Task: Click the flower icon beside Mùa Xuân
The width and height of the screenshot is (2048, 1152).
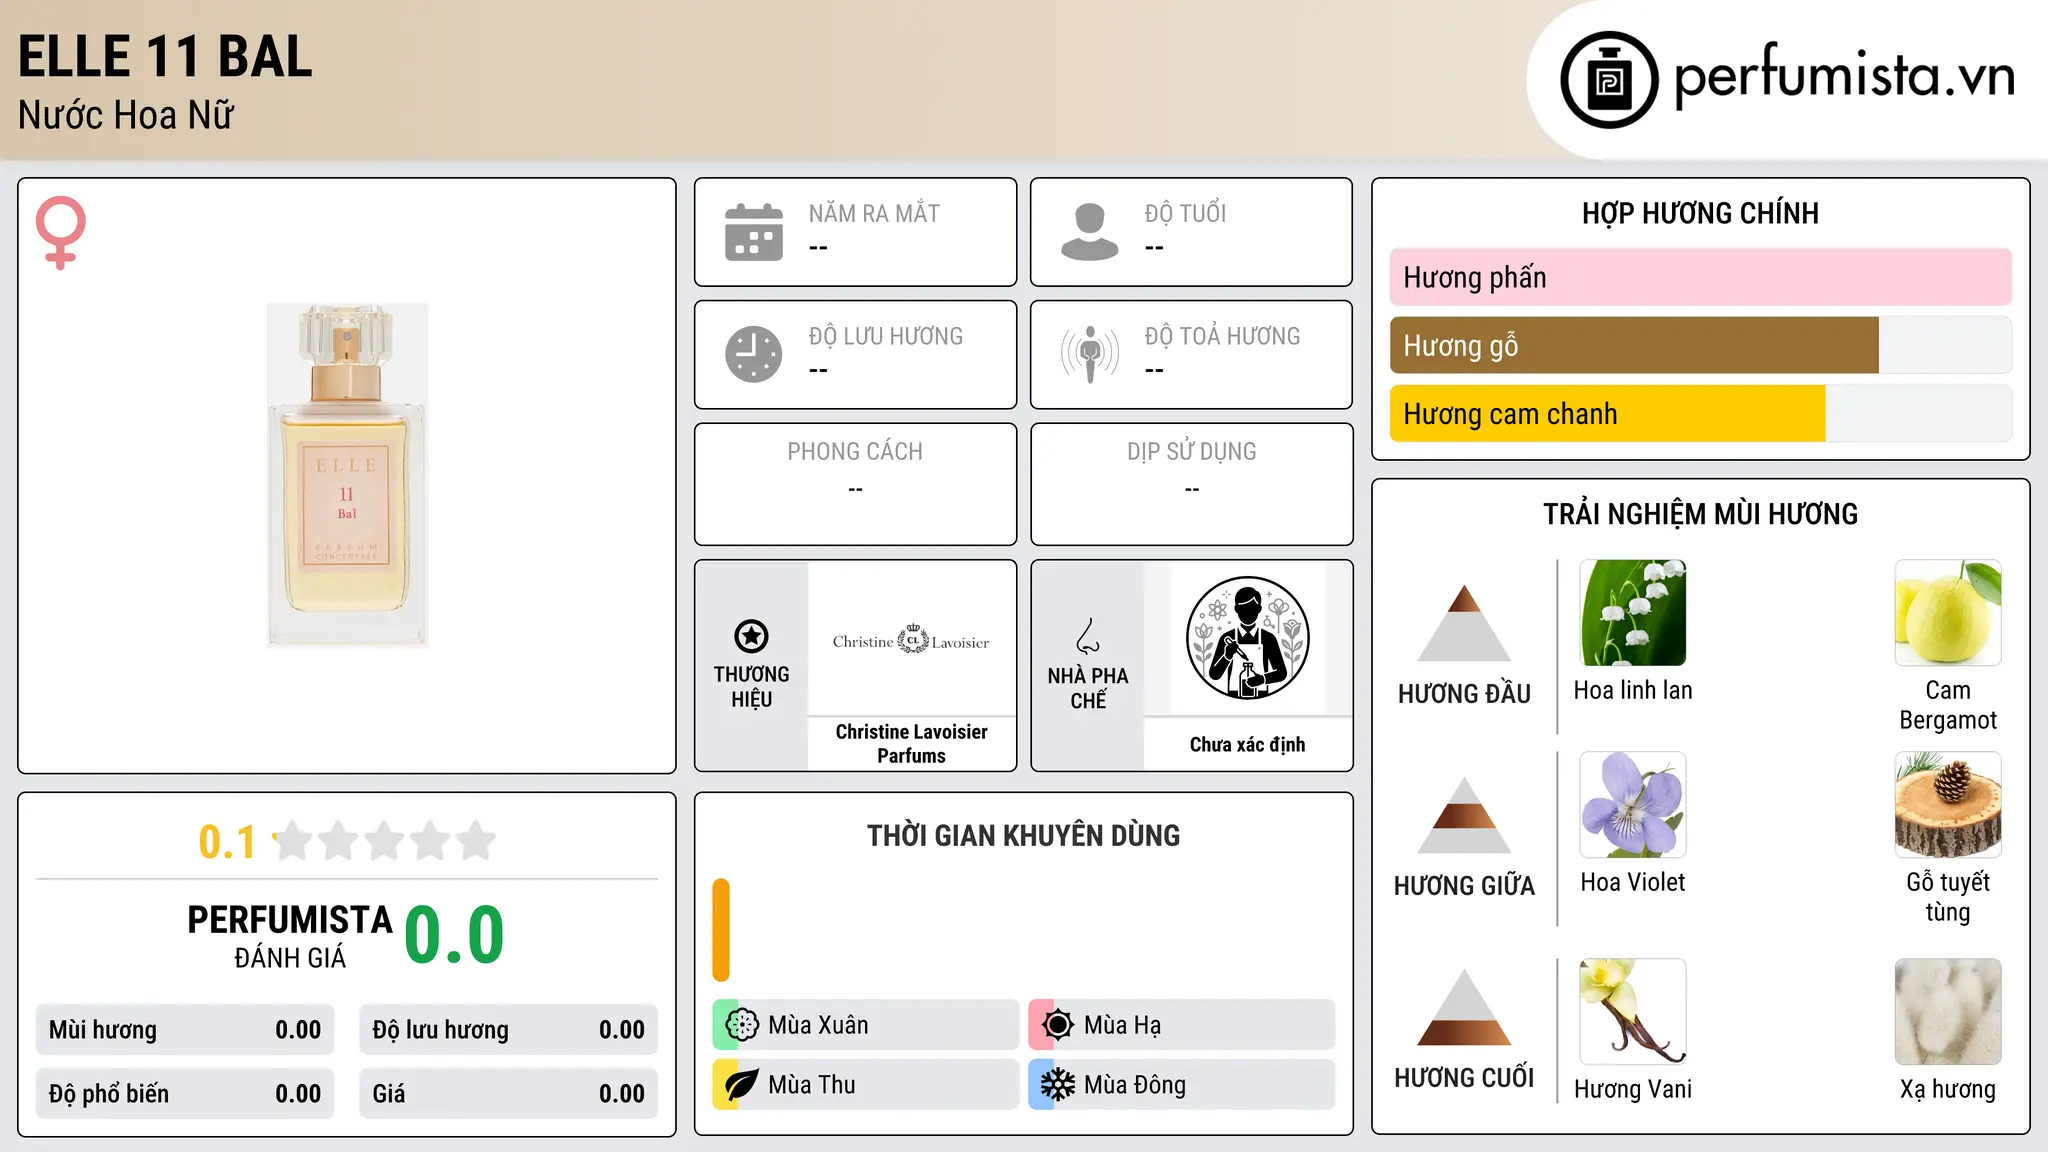Action: point(742,1025)
